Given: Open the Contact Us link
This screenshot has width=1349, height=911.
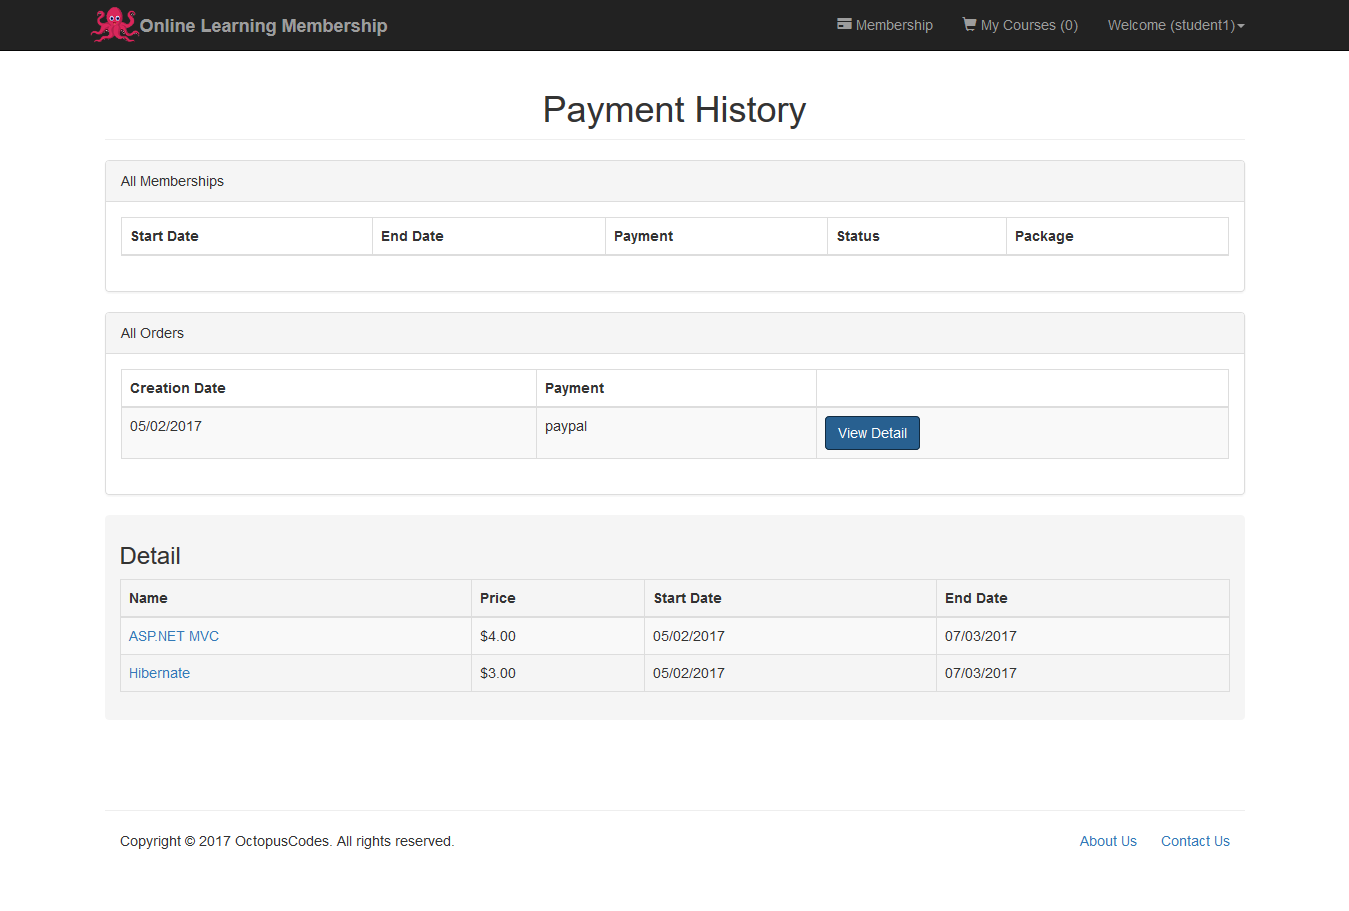Looking at the screenshot, I should 1195,841.
